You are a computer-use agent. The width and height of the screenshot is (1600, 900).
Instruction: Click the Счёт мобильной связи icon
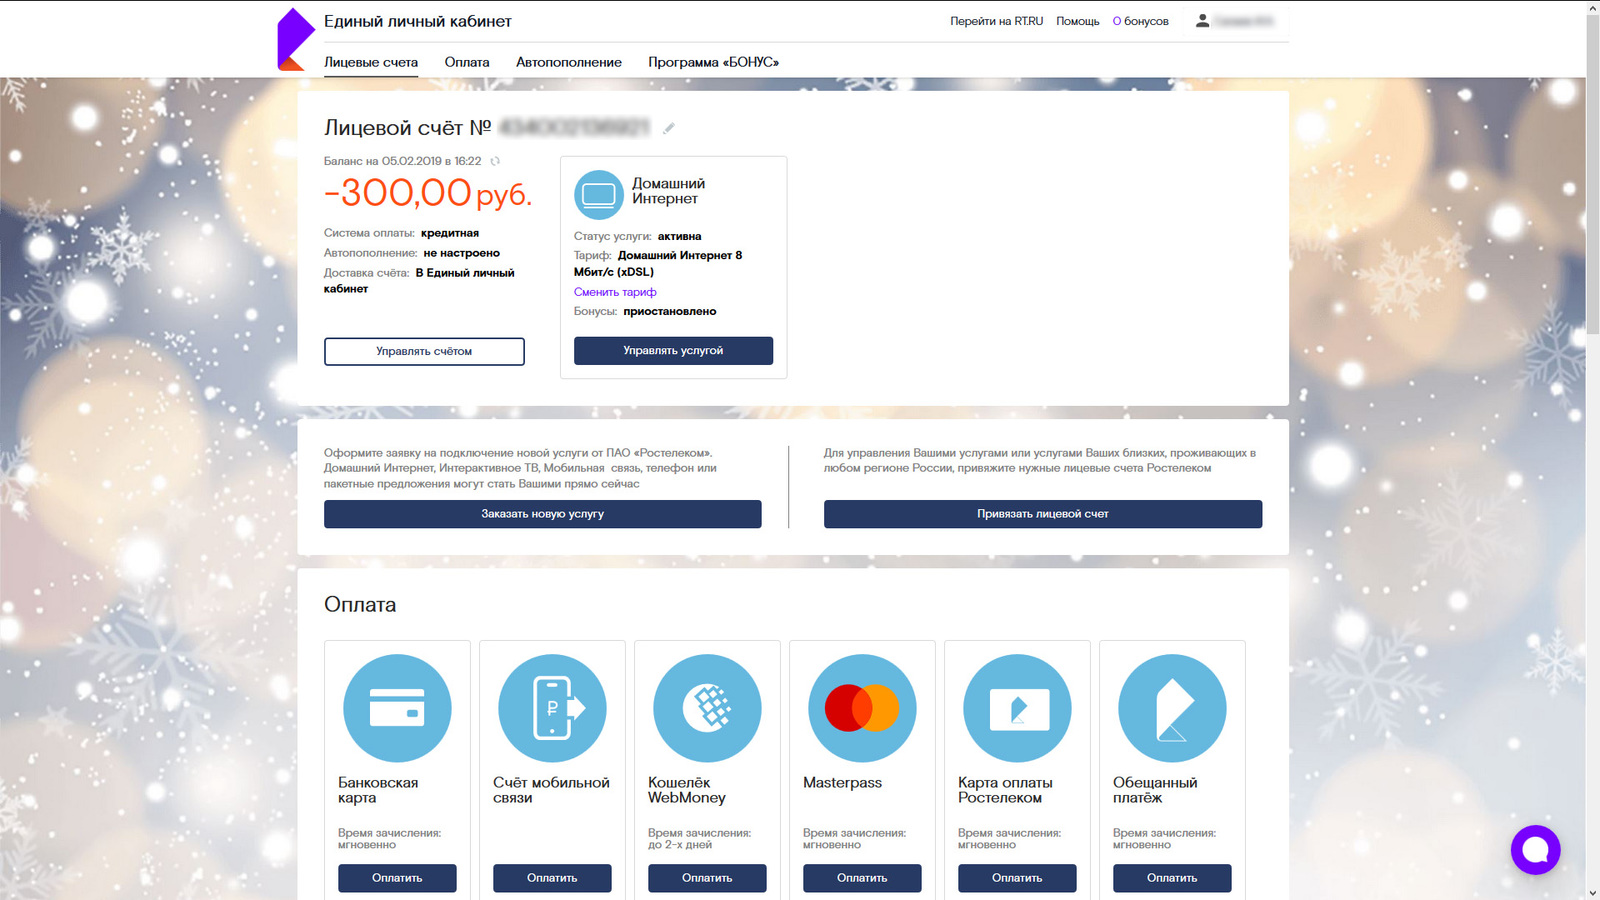tap(552, 708)
